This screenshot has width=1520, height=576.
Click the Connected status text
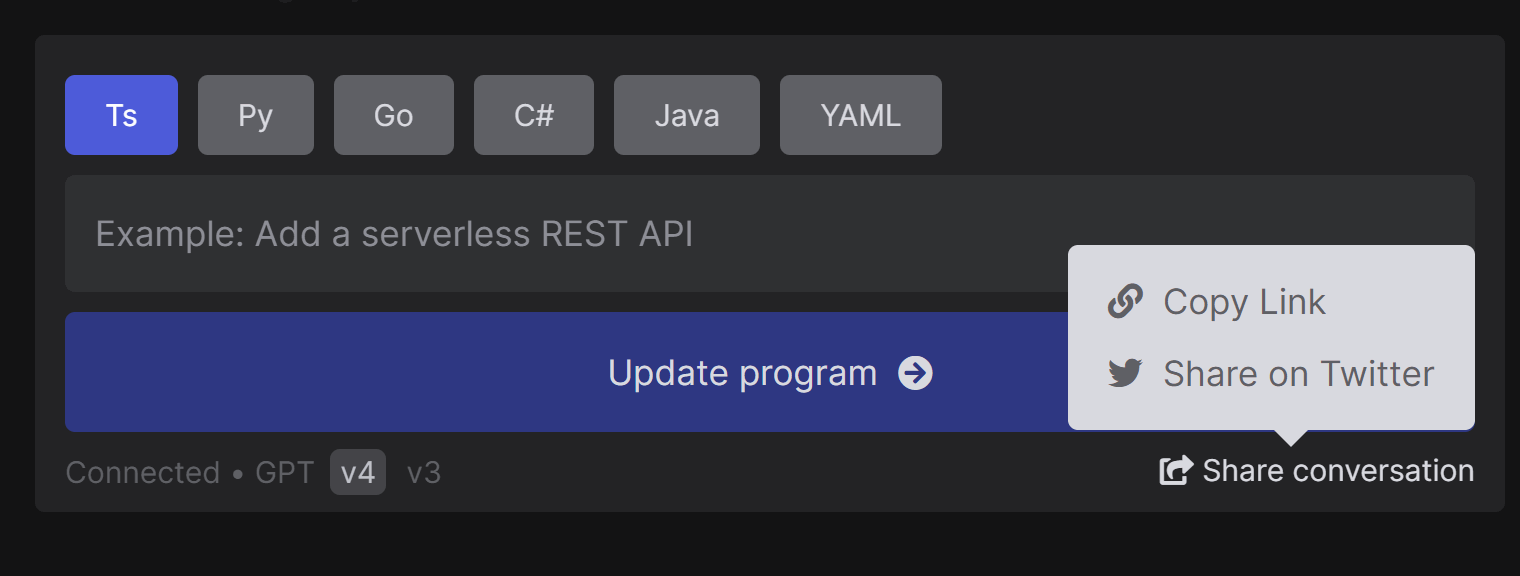[x=143, y=472]
